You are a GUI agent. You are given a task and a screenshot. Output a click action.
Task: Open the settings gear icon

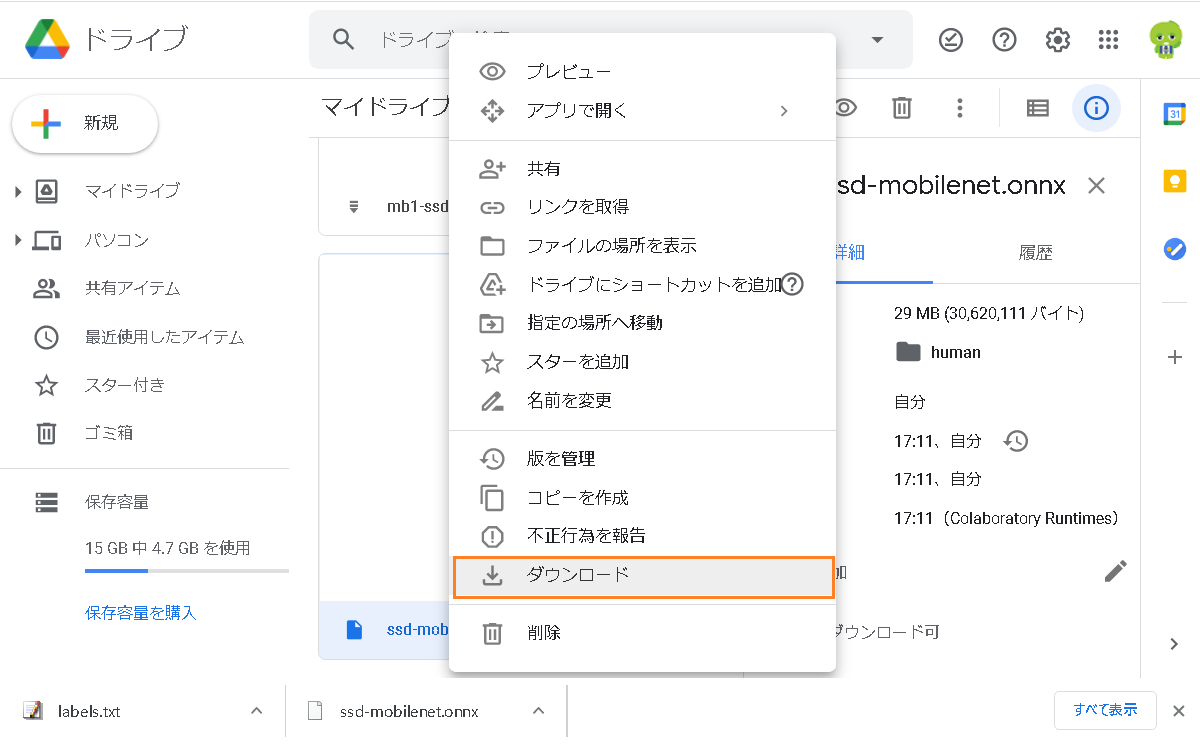coord(1057,40)
